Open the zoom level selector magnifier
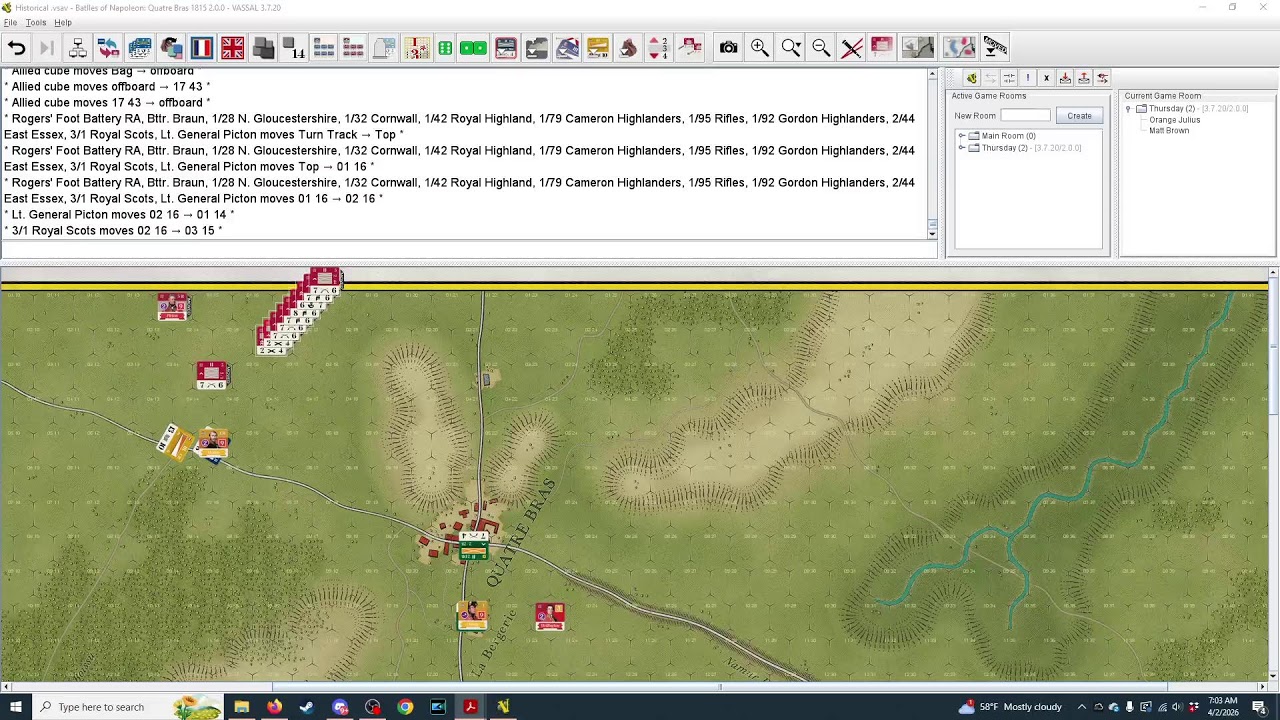 point(791,47)
